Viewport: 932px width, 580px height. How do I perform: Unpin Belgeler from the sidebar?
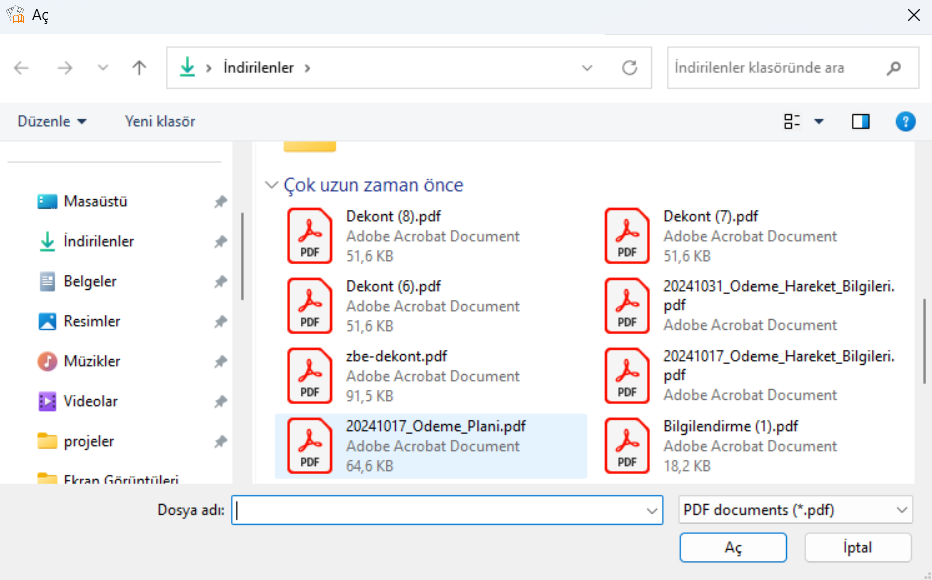(x=219, y=281)
